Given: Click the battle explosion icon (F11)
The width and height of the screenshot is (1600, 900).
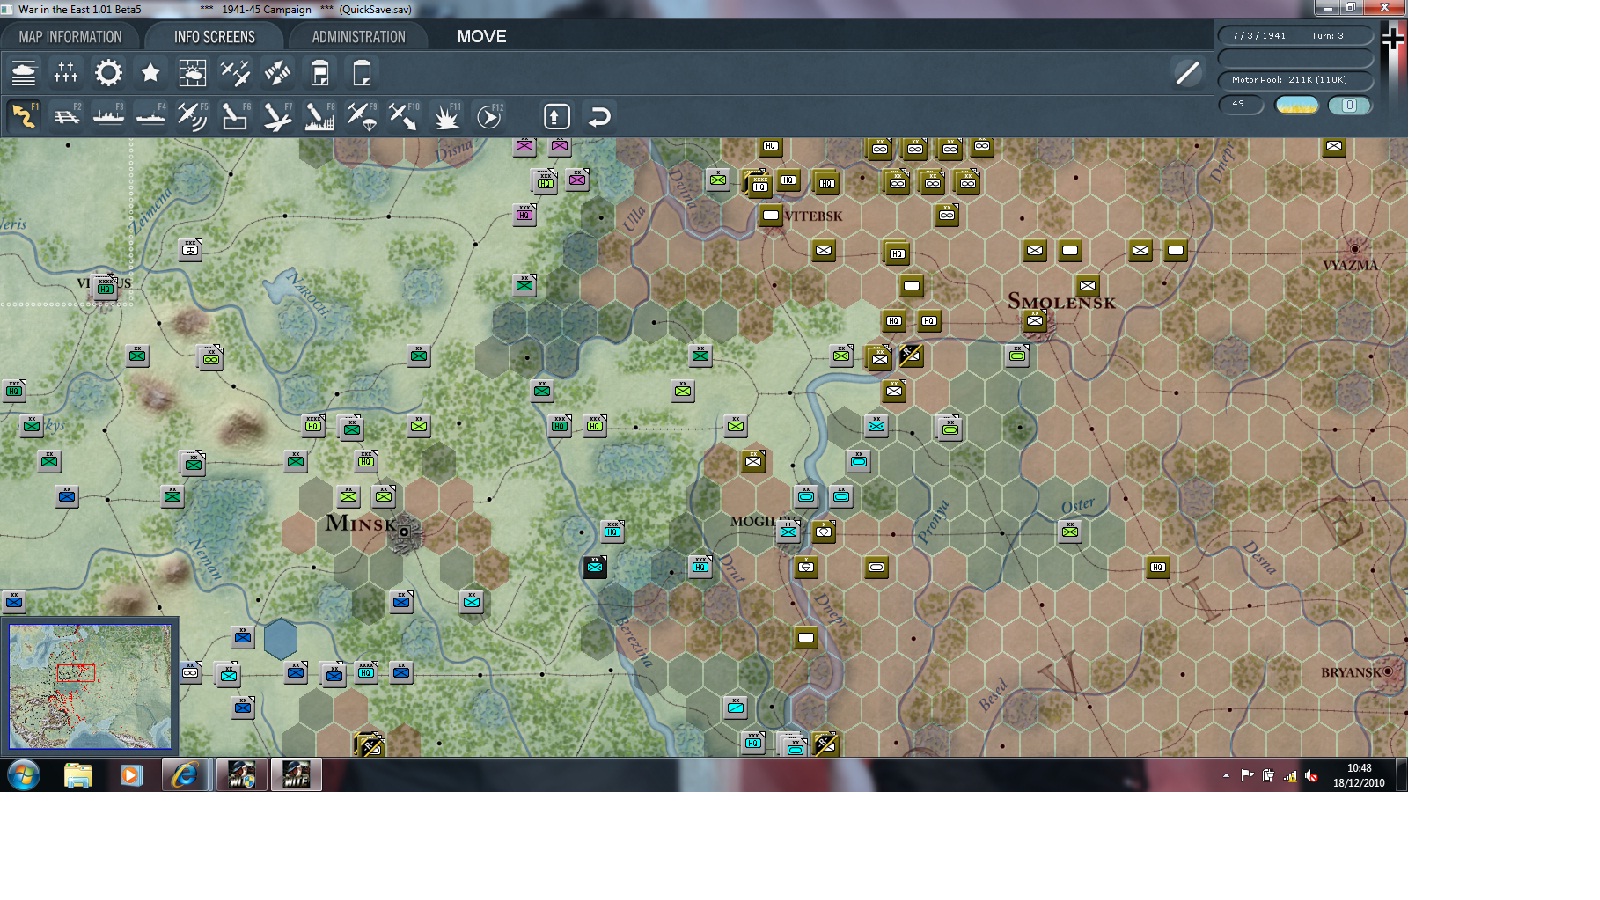Looking at the screenshot, I should click(x=446, y=116).
